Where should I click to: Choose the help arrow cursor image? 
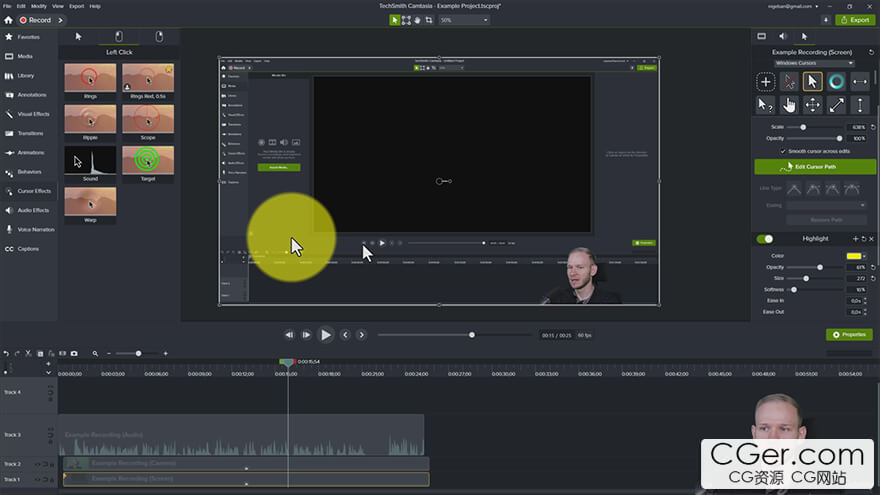(x=766, y=105)
